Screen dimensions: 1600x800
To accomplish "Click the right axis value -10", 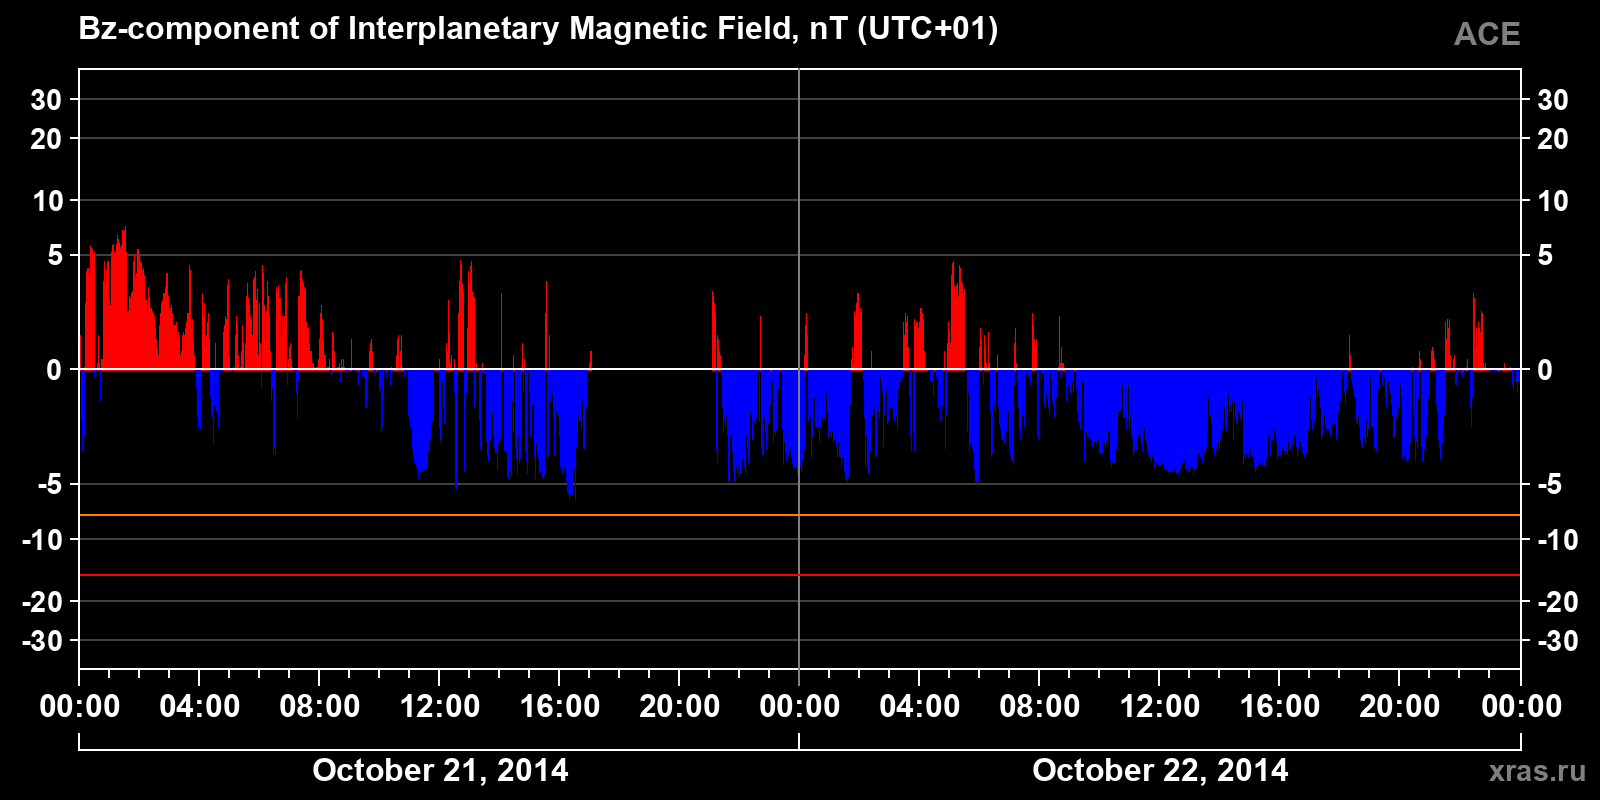I will coord(1557,540).
